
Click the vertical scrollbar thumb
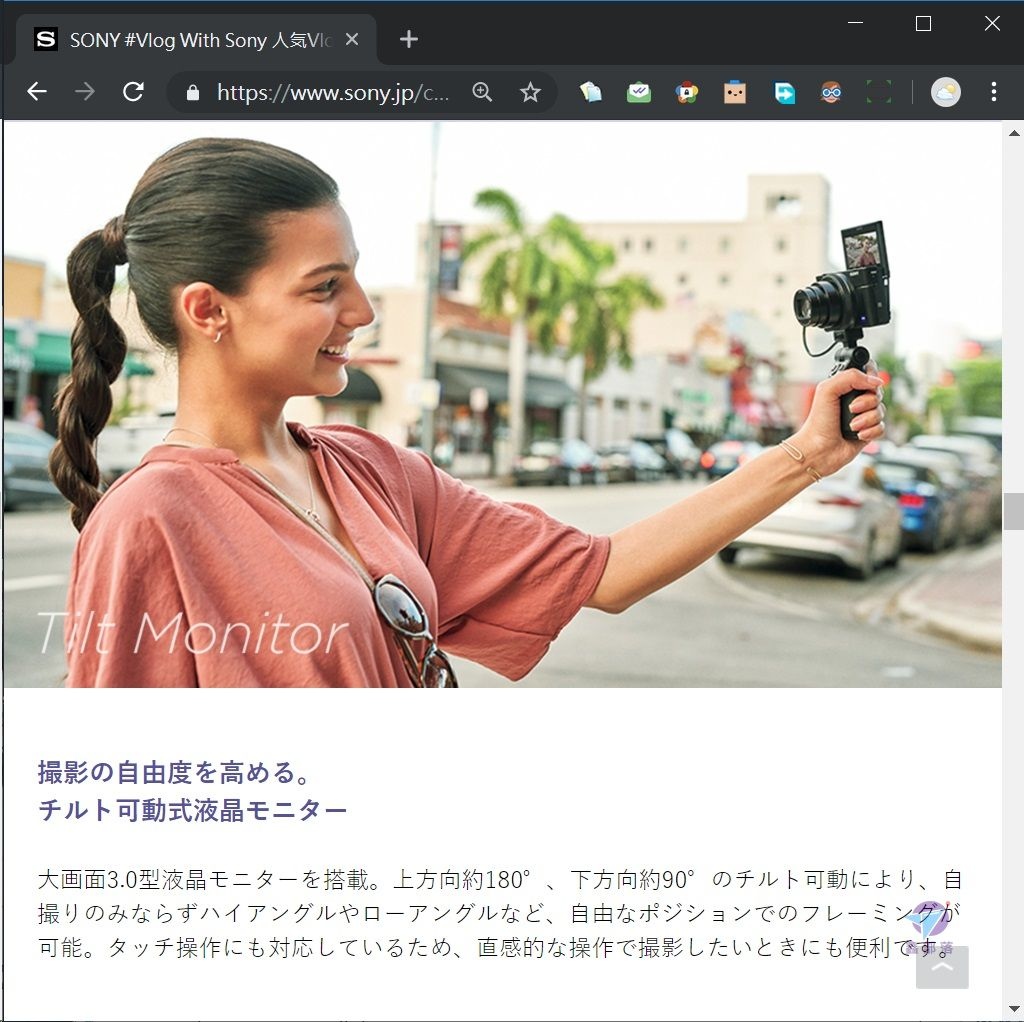1014,511
